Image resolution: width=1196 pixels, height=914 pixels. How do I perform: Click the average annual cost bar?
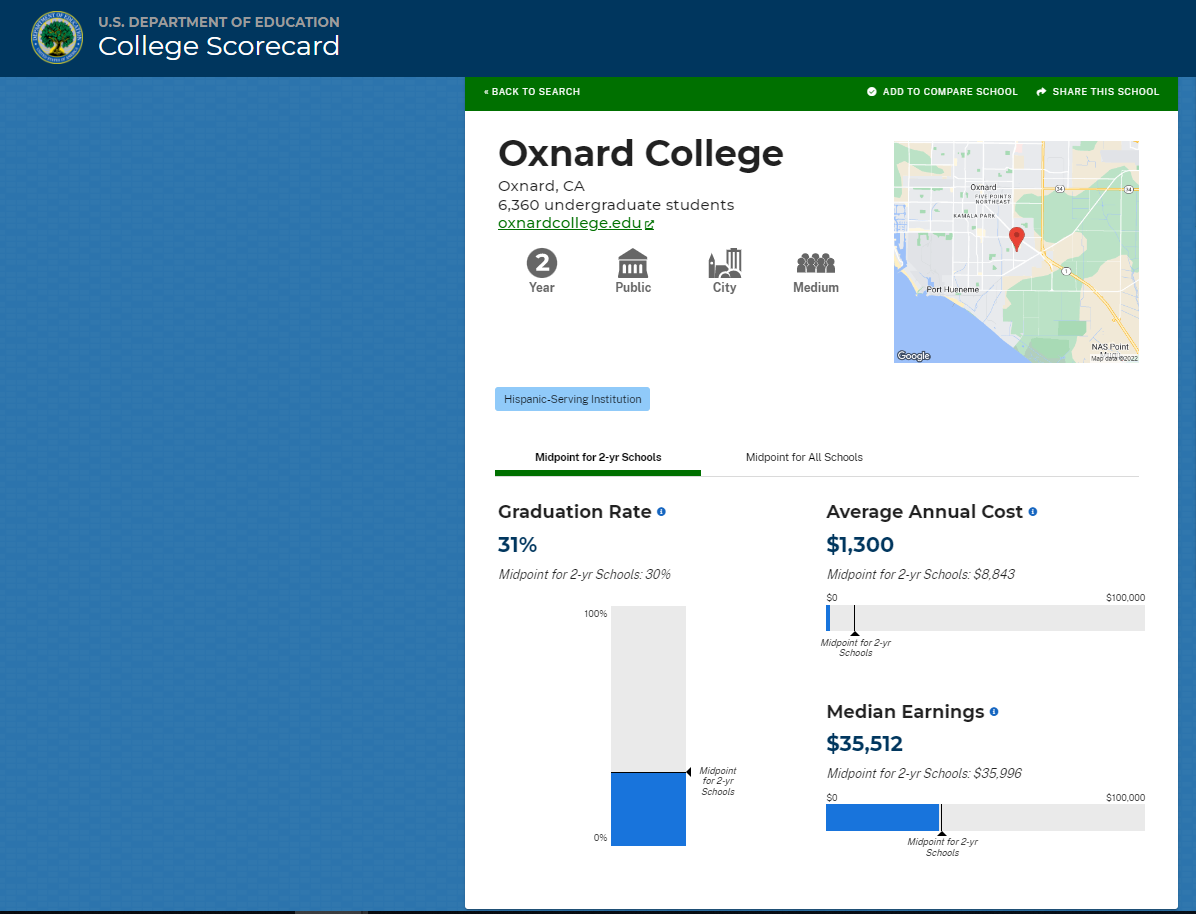[x=985, y=618]
